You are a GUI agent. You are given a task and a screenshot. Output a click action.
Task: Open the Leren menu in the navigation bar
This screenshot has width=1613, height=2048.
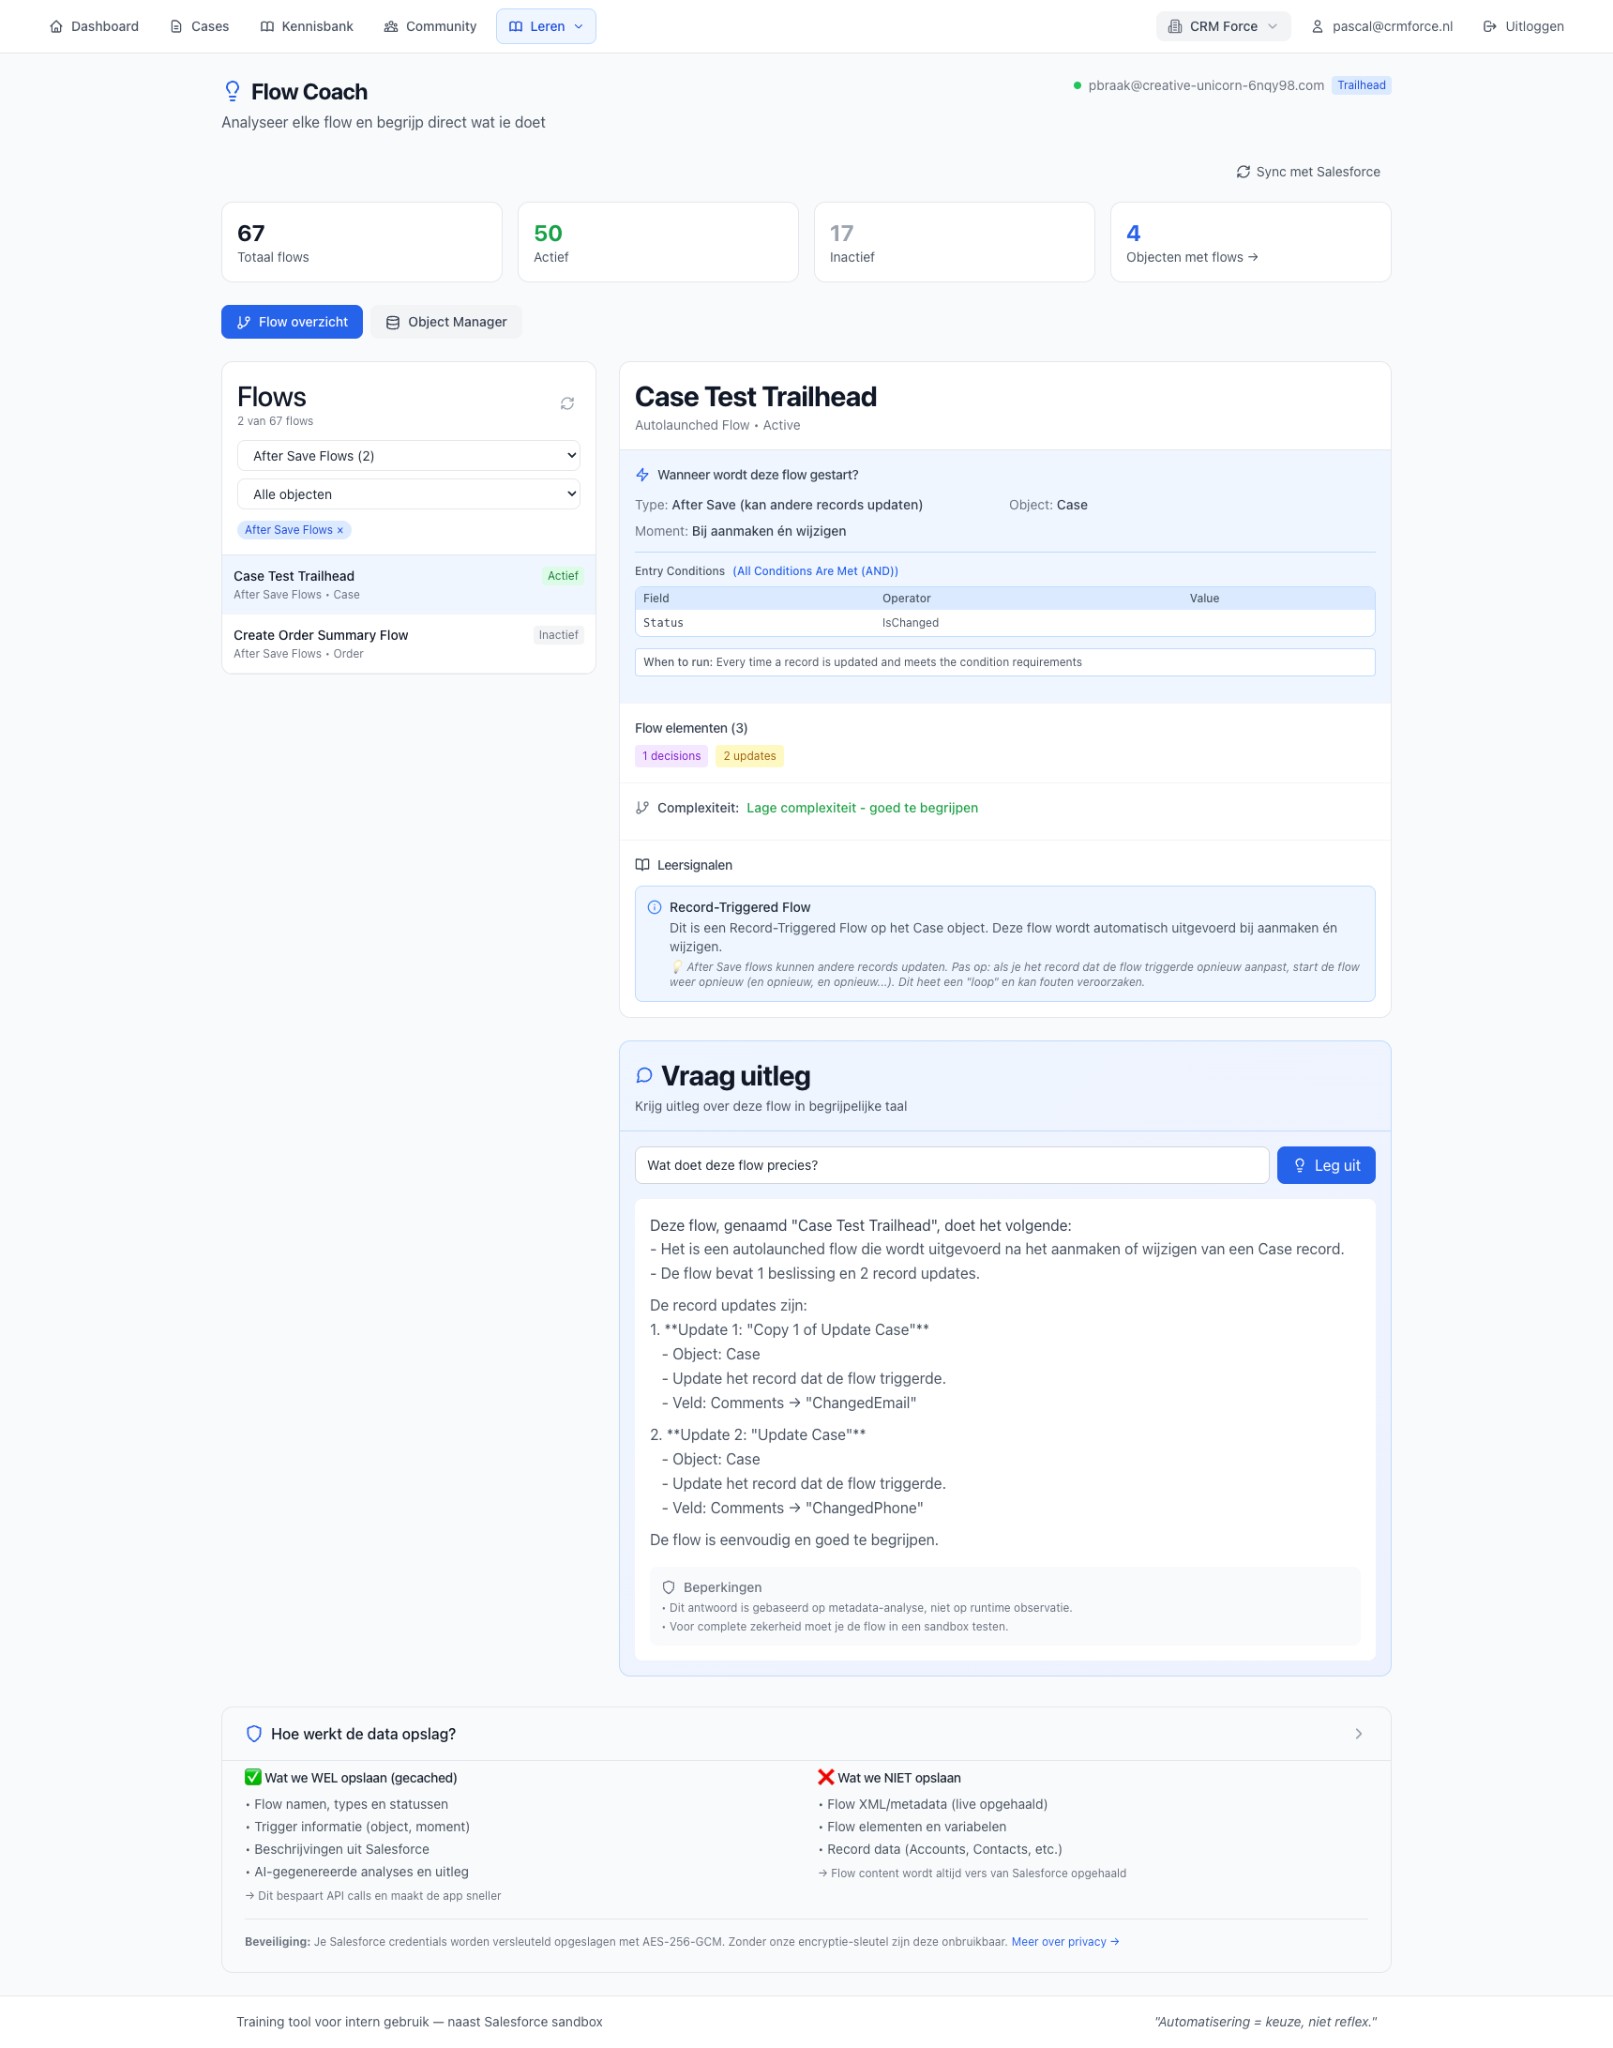tap(545, 26)
